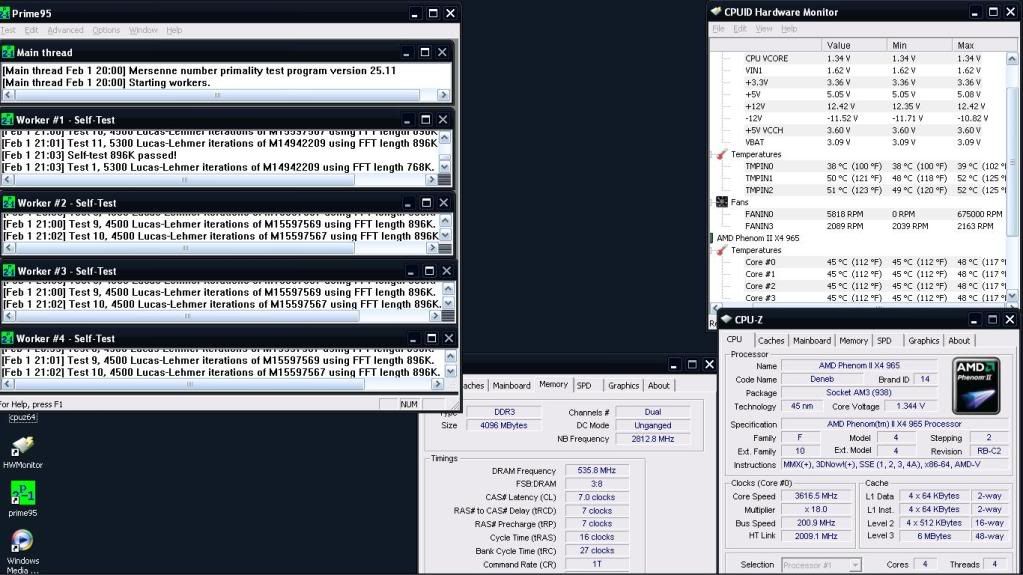This screenshot has height=575, width=1023.
Task: Click the Max column header
Action: pos(965,45)
